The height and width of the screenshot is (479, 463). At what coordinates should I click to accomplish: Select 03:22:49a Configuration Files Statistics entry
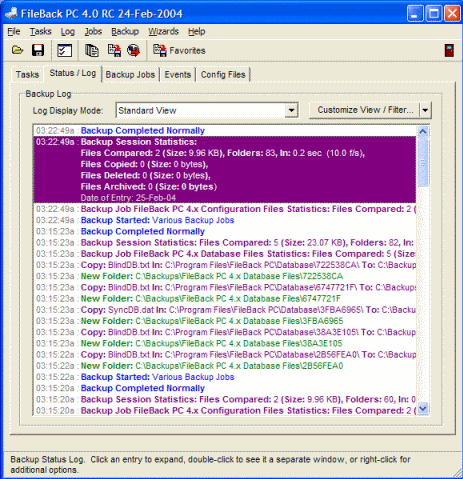tap(225, 209)
